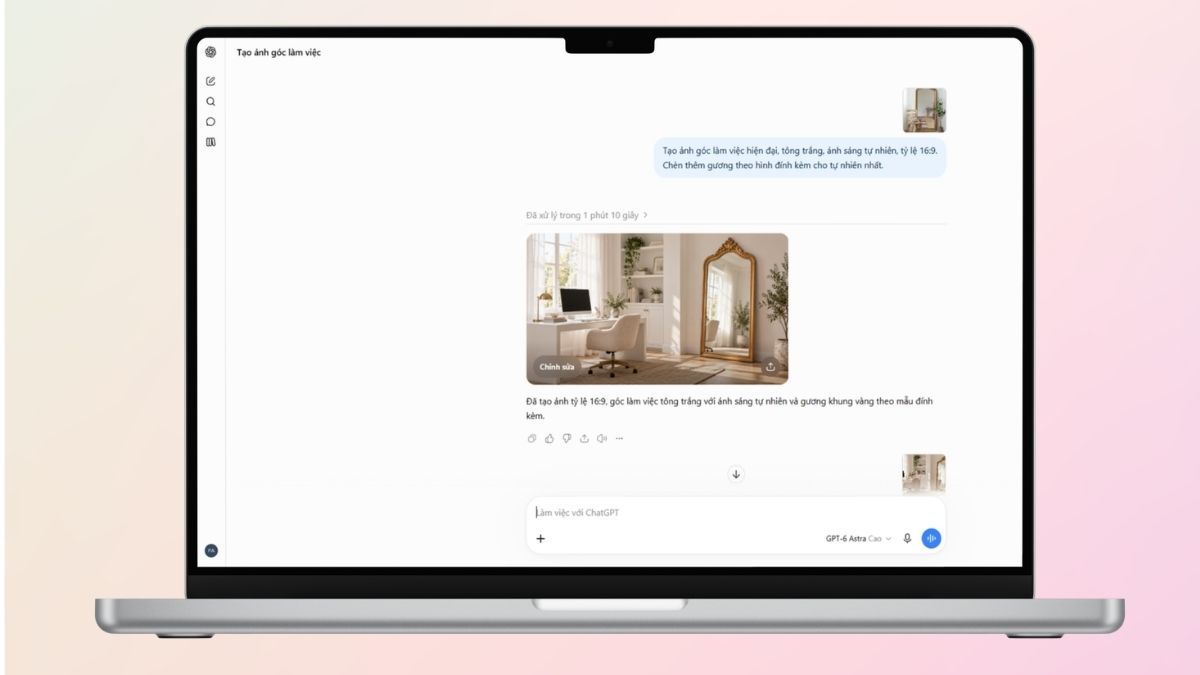Image resolution: width=1200 pixels, height=675 pixels.
Task: Click the 'Chỉnh sửa' button on the image
Action: 557,367
